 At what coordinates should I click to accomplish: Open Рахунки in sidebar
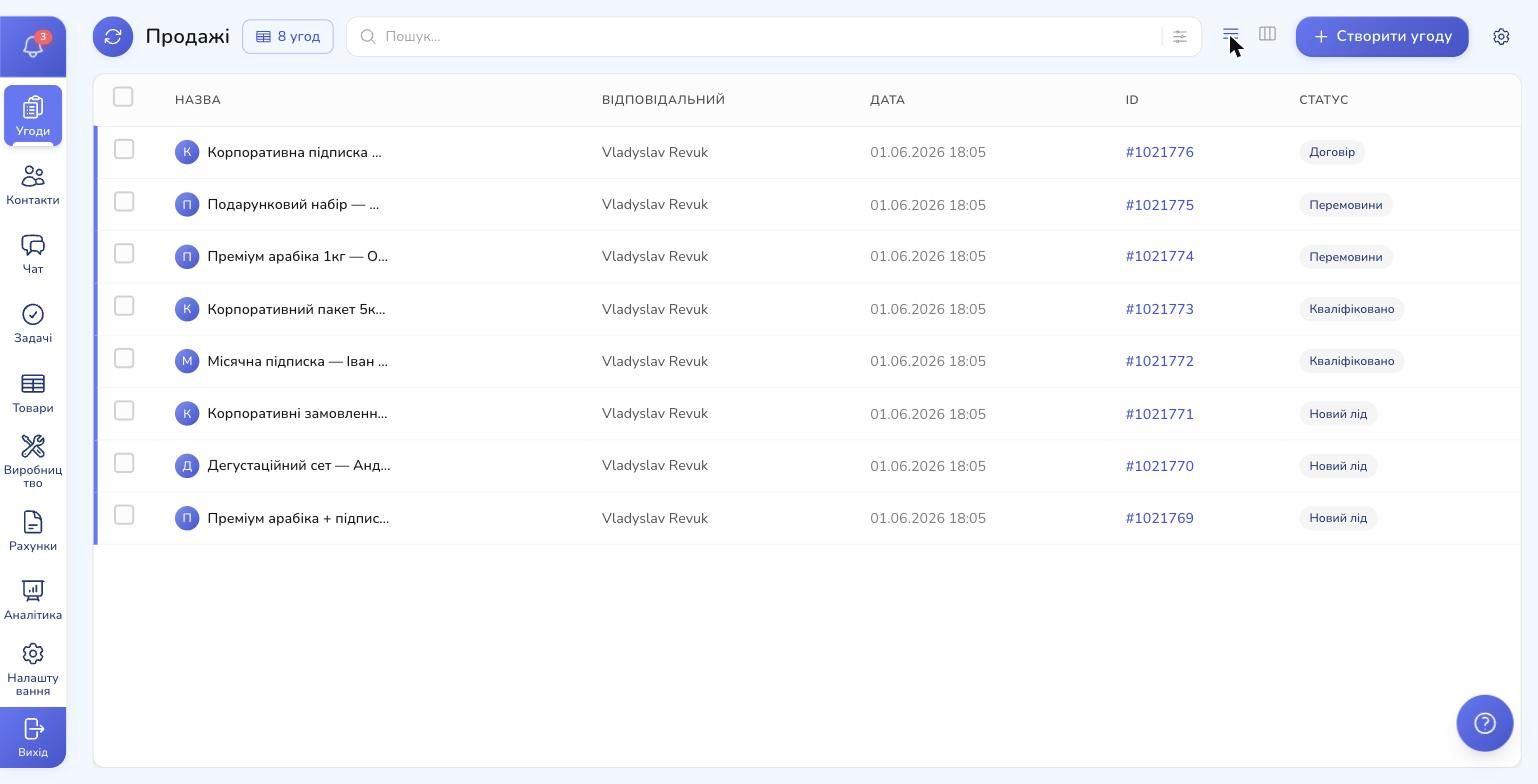pyautogui.click(x=33, y=531)
